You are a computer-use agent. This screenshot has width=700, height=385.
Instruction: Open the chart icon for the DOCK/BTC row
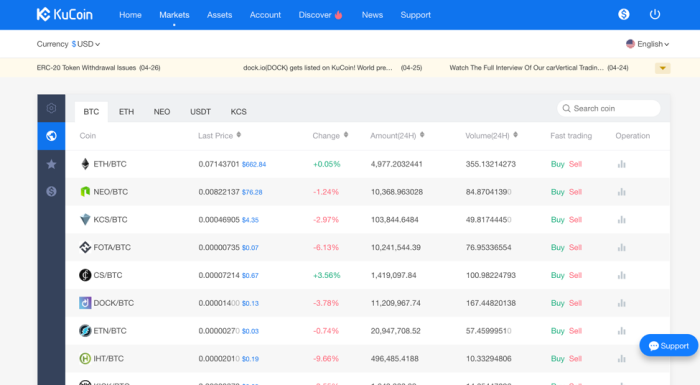coord(621,303)
